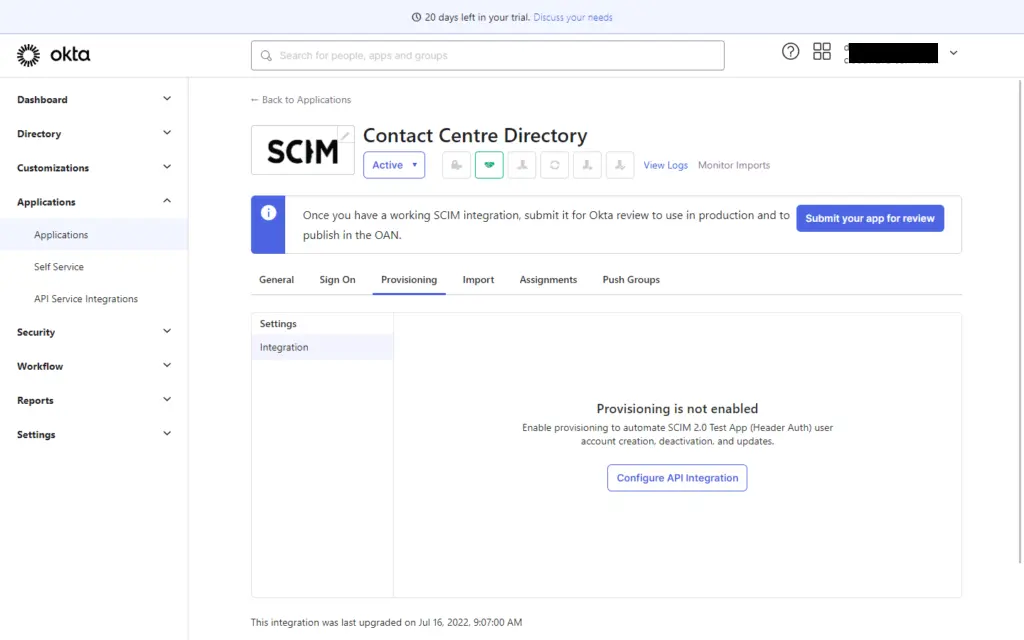This screenshot has height=640, width=1024.
Task: Click Configure API Integration
Action: (676, 478)
